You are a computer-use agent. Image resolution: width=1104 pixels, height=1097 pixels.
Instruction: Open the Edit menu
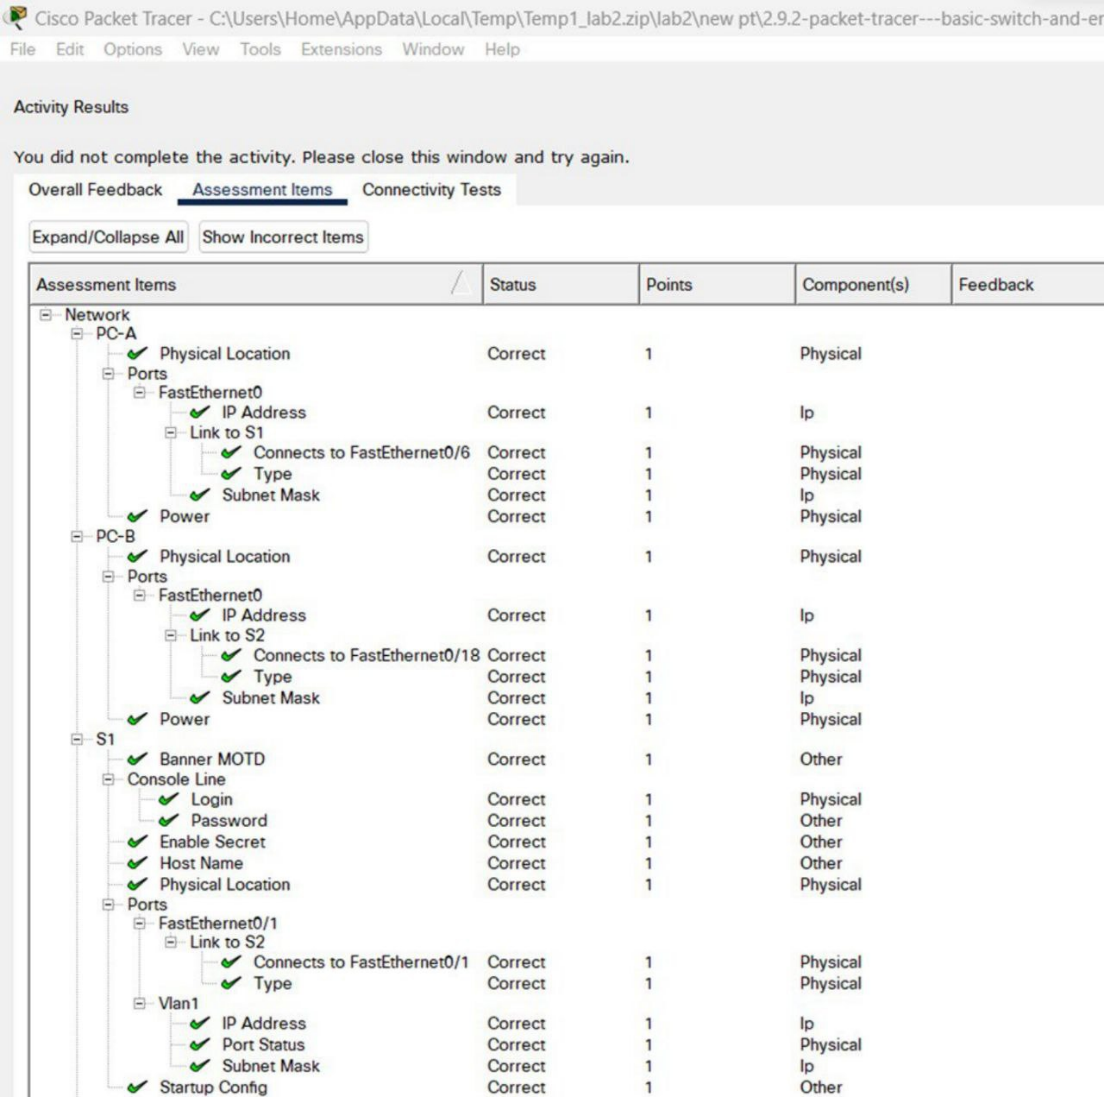(x=70, y=49)
